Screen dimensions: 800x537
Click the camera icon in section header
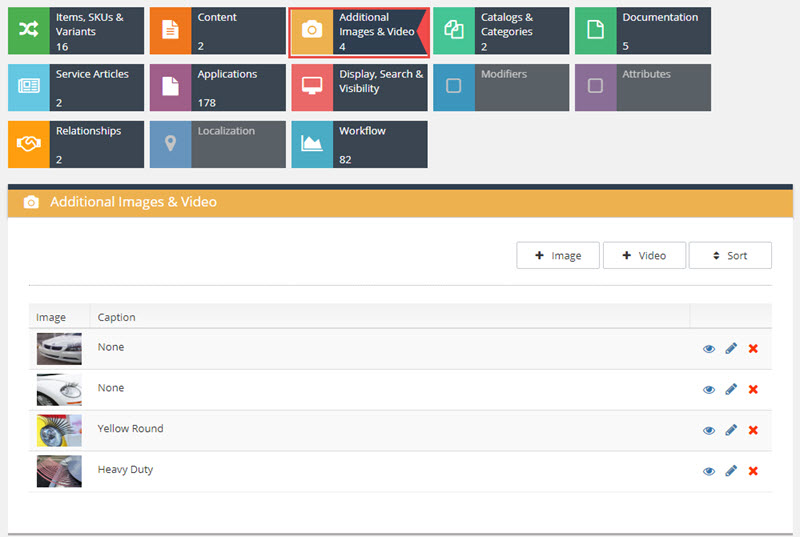click(x=31, y=202)
